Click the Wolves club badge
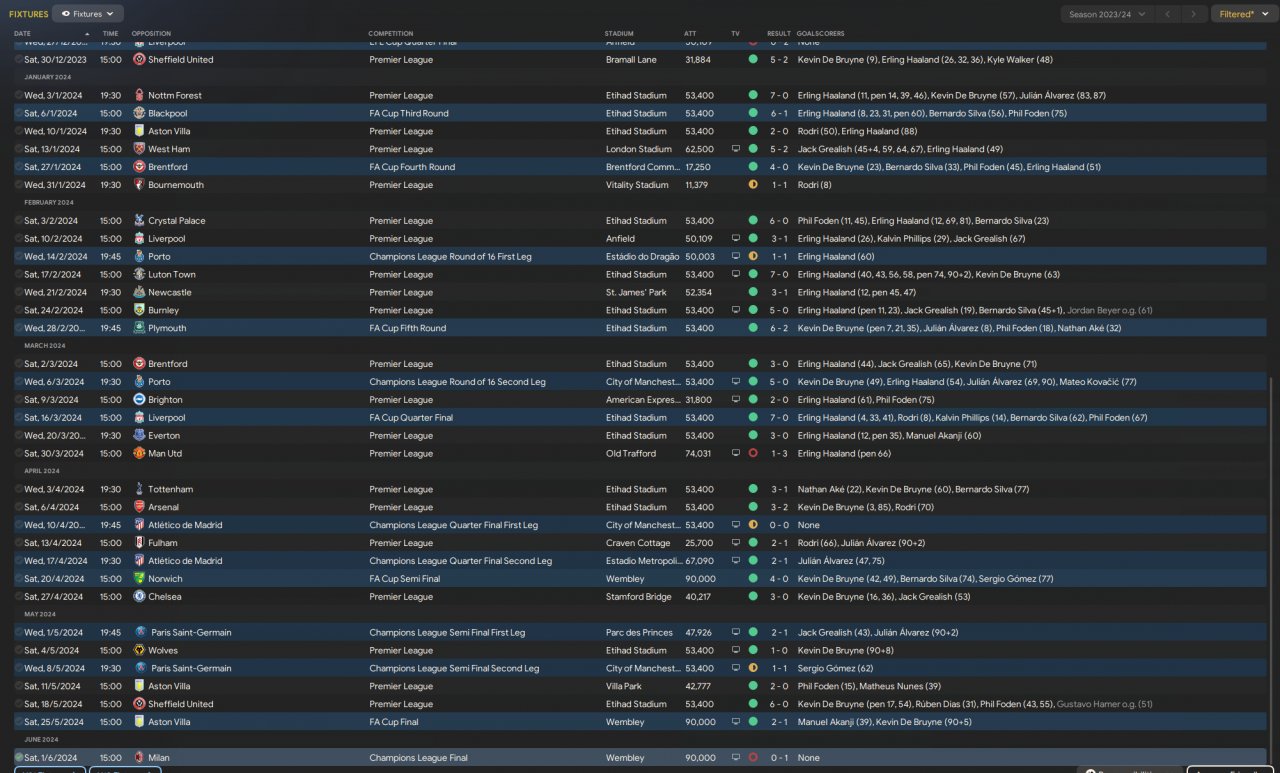This screenshot has height=773, width=1280. tap(139, 650)
